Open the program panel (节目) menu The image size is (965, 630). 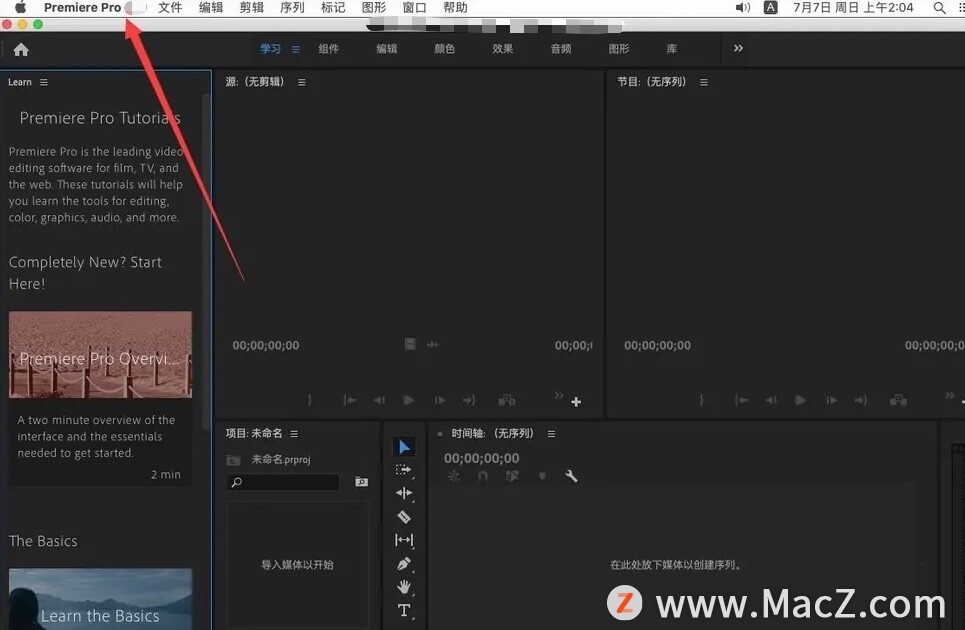[x=703, y=82]
